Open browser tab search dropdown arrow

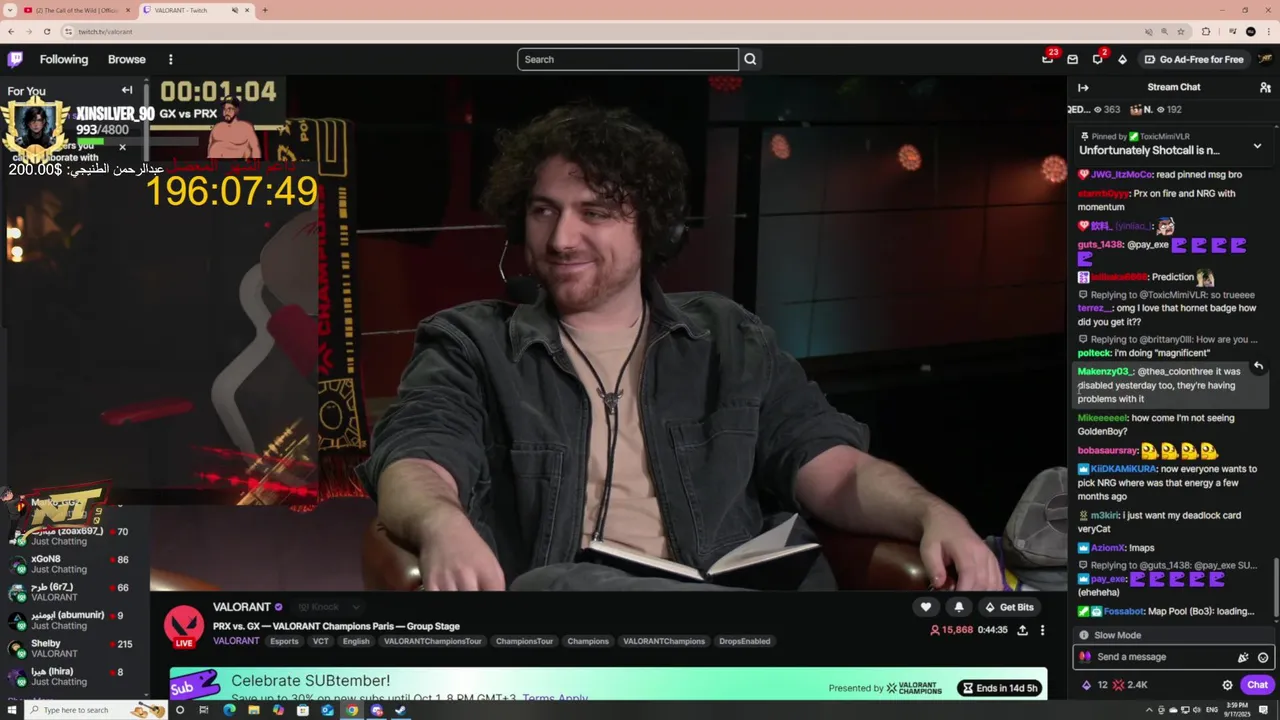(x=10, y=10)
